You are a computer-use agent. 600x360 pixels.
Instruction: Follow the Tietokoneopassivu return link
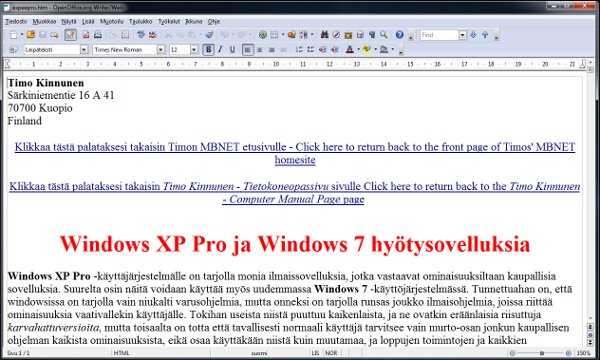tap(295, 192)
